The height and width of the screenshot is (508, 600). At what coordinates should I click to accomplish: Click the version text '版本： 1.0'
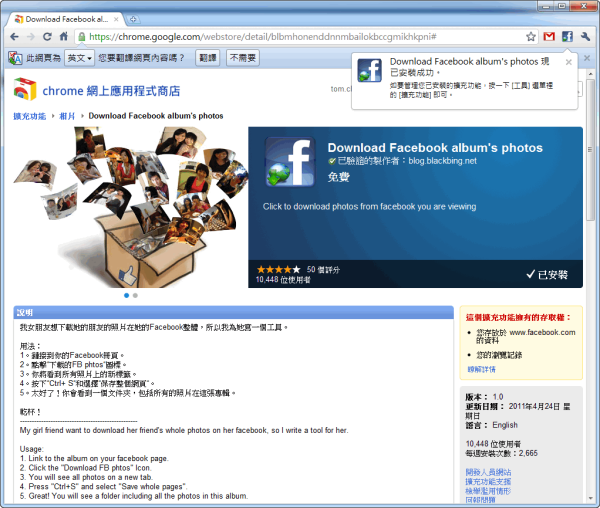pyautogui.click(x=484, y=397)
